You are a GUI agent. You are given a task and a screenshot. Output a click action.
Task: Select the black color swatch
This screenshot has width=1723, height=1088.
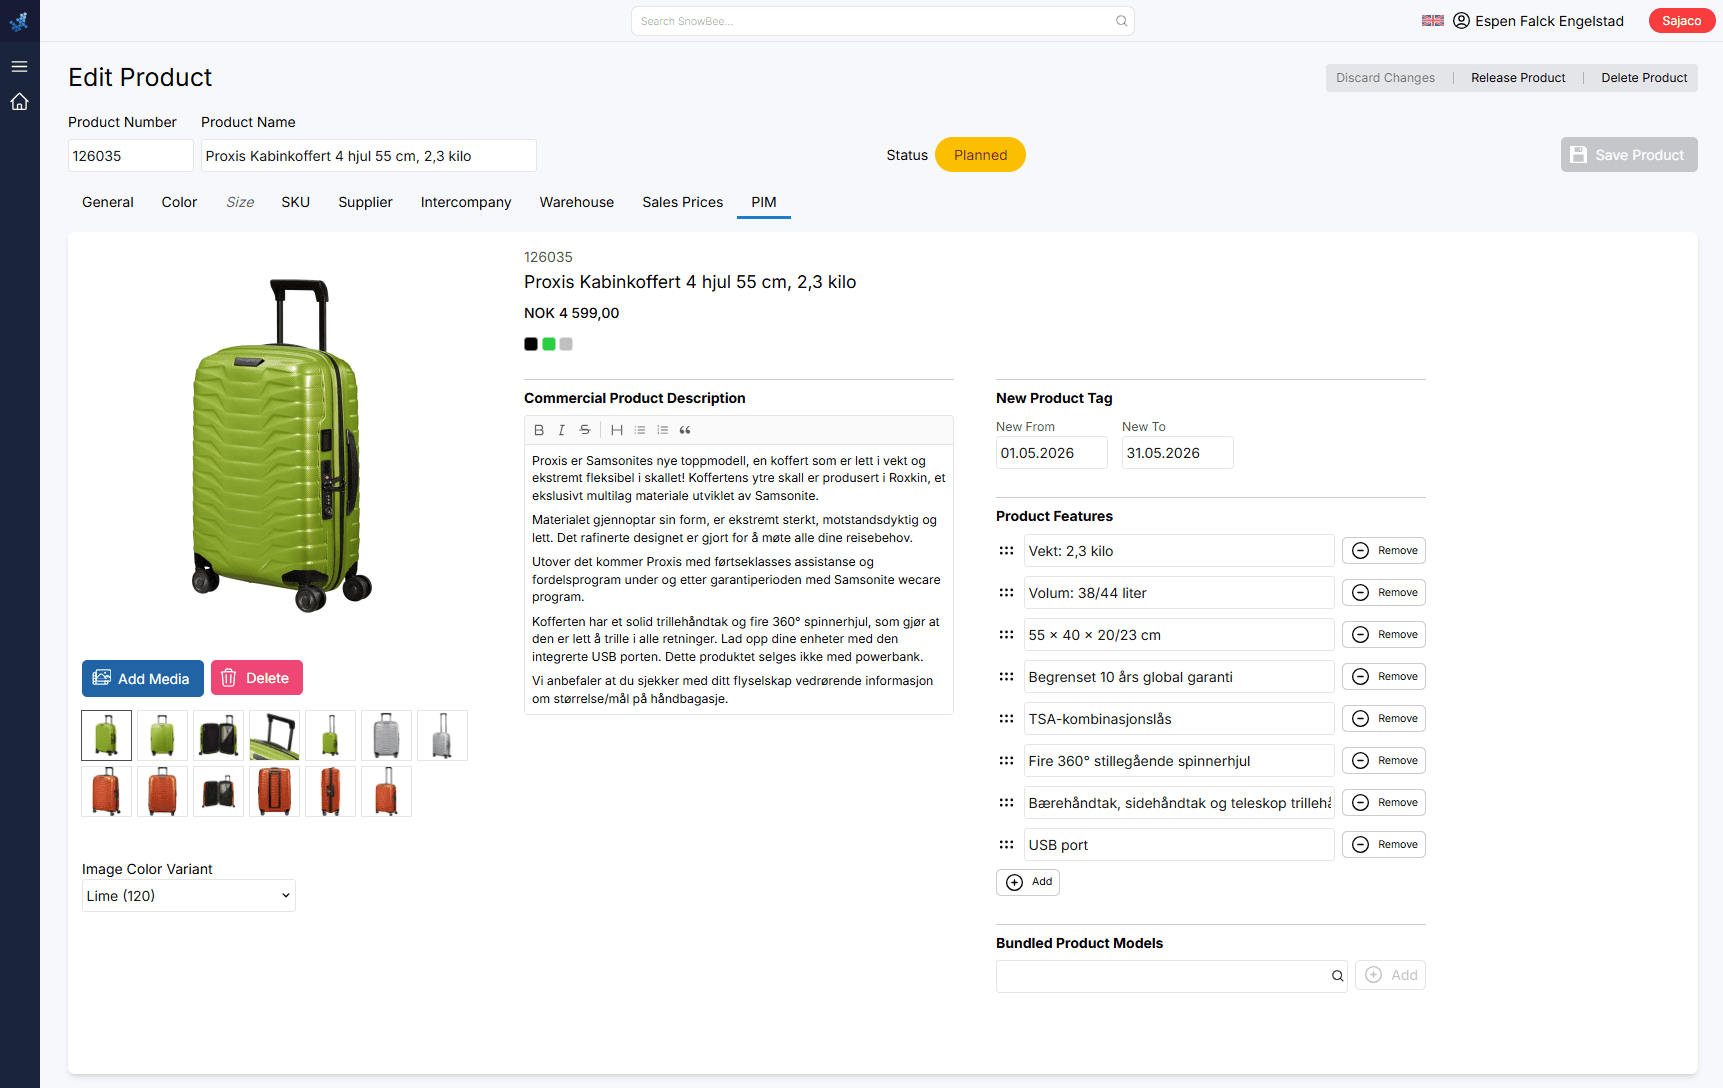pos(531,344)
